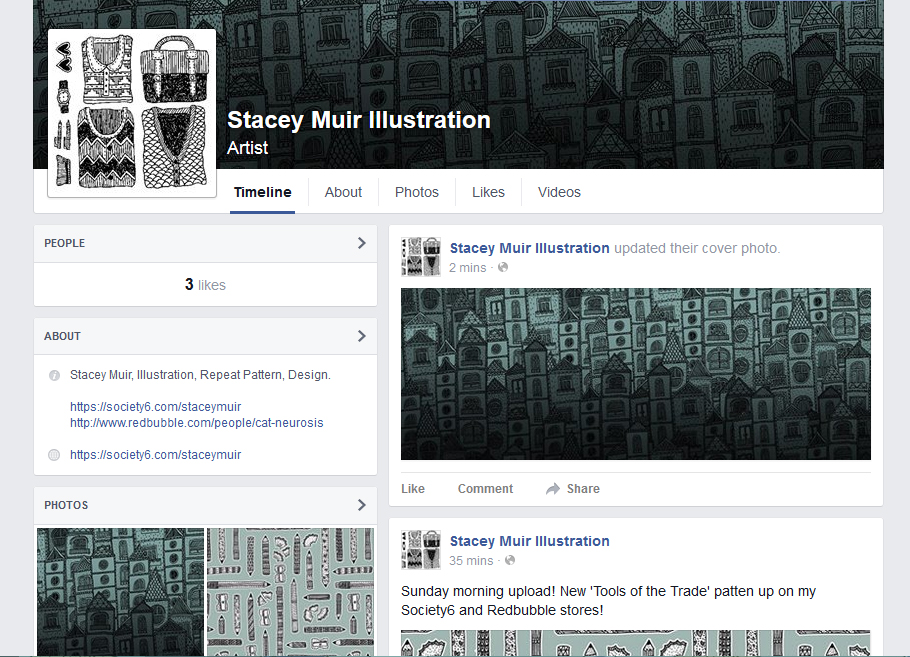
Task: Open the Tools of the Trade post image
Action: (635, 643)
